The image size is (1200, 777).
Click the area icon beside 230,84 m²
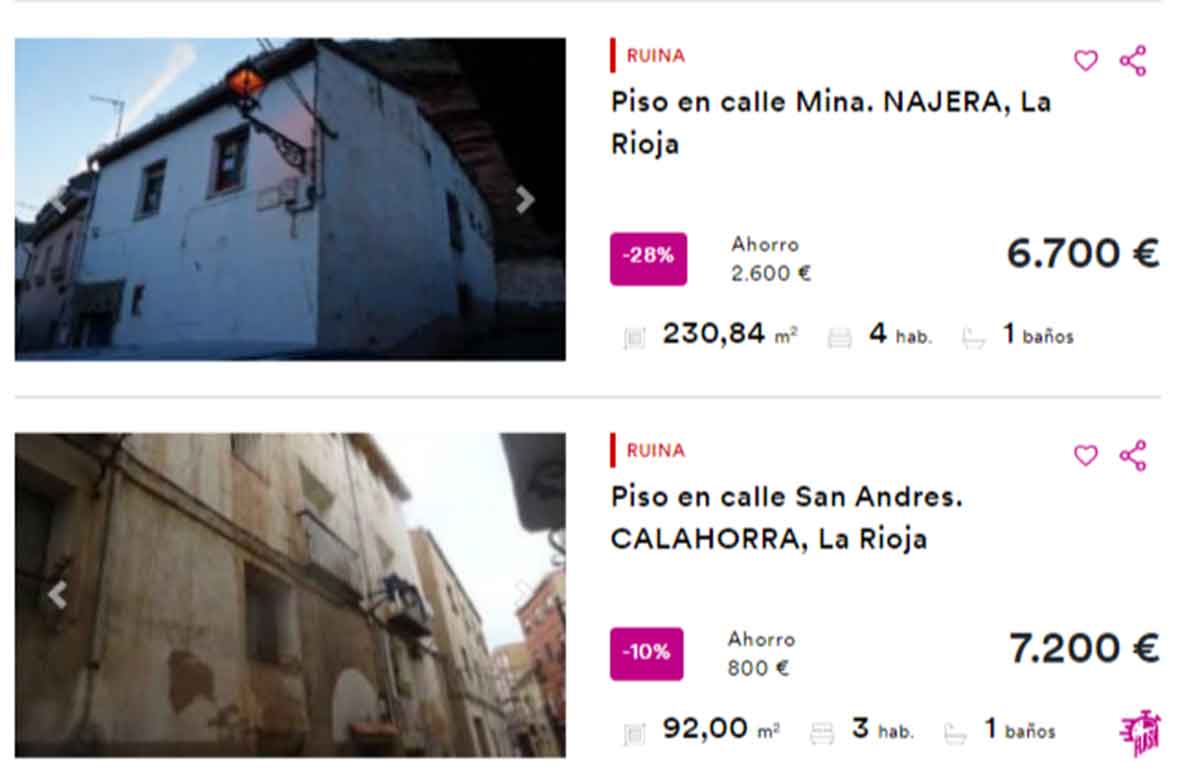click(634, 338)
